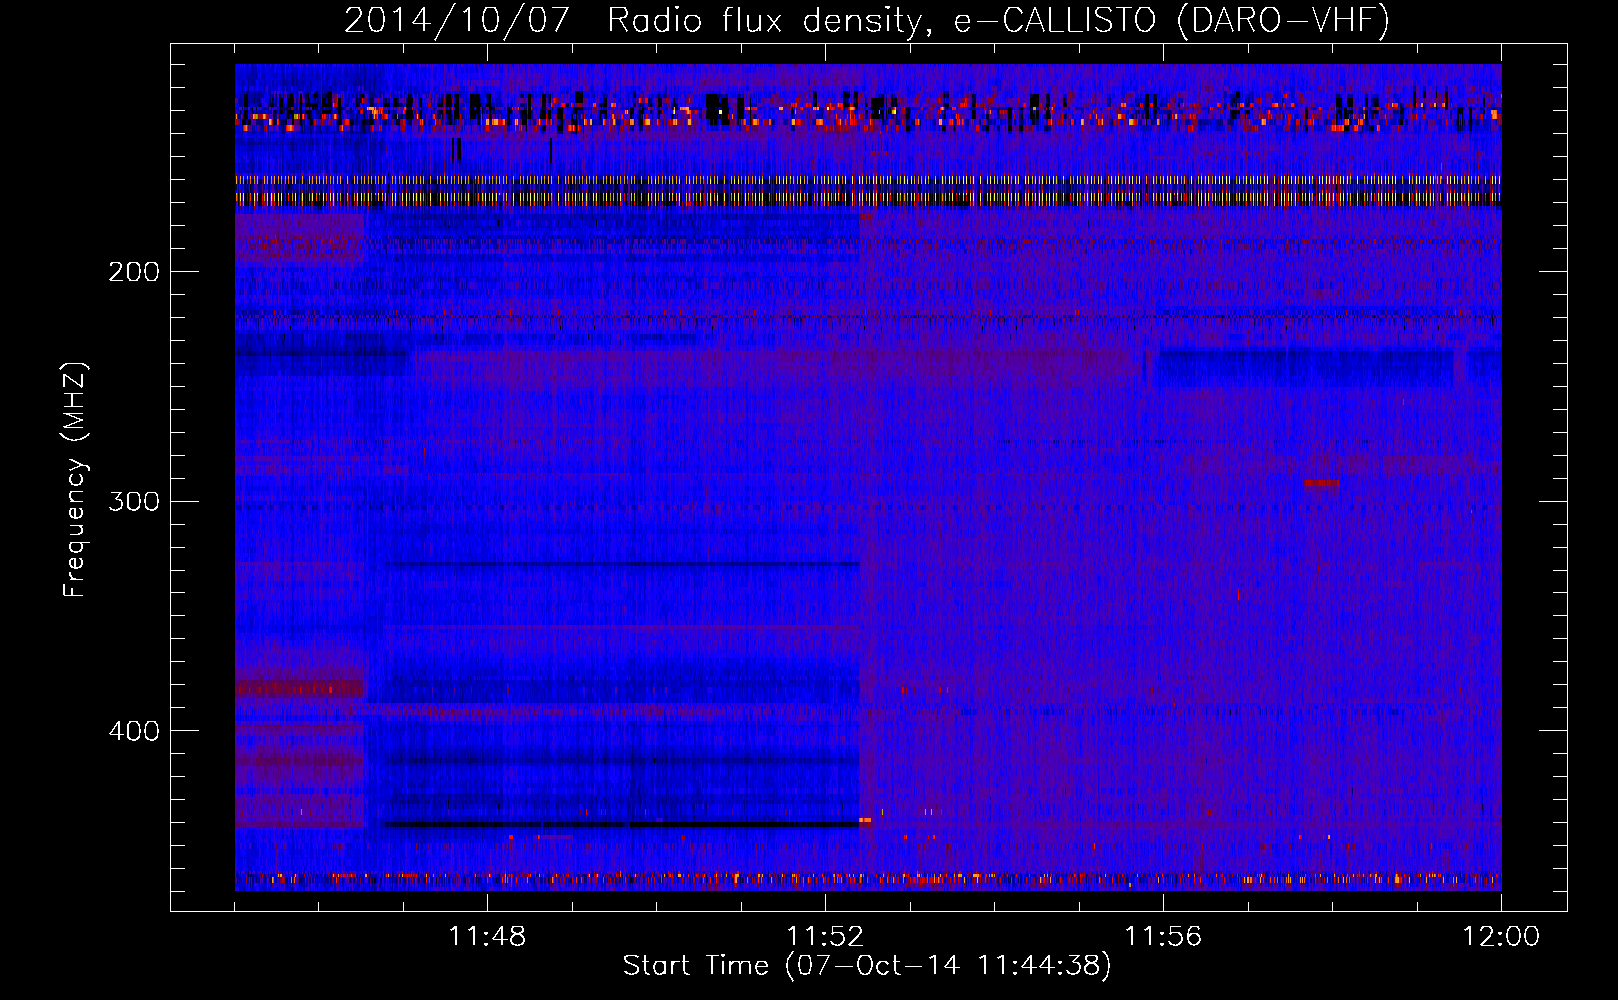Click the black horizontal line near 440 MHz

pos(621,824)
